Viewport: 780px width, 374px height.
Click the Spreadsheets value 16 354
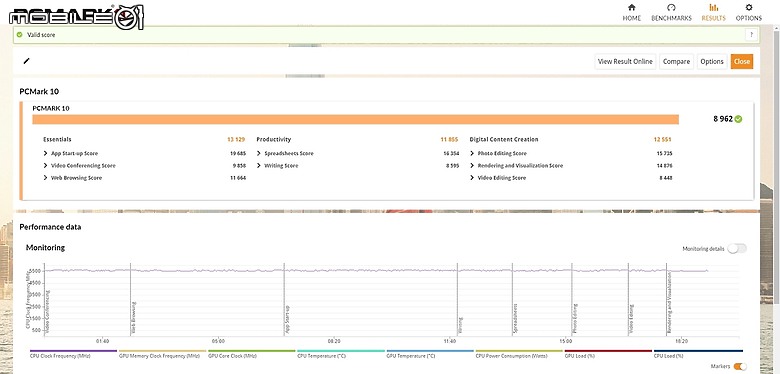point(451,154)
